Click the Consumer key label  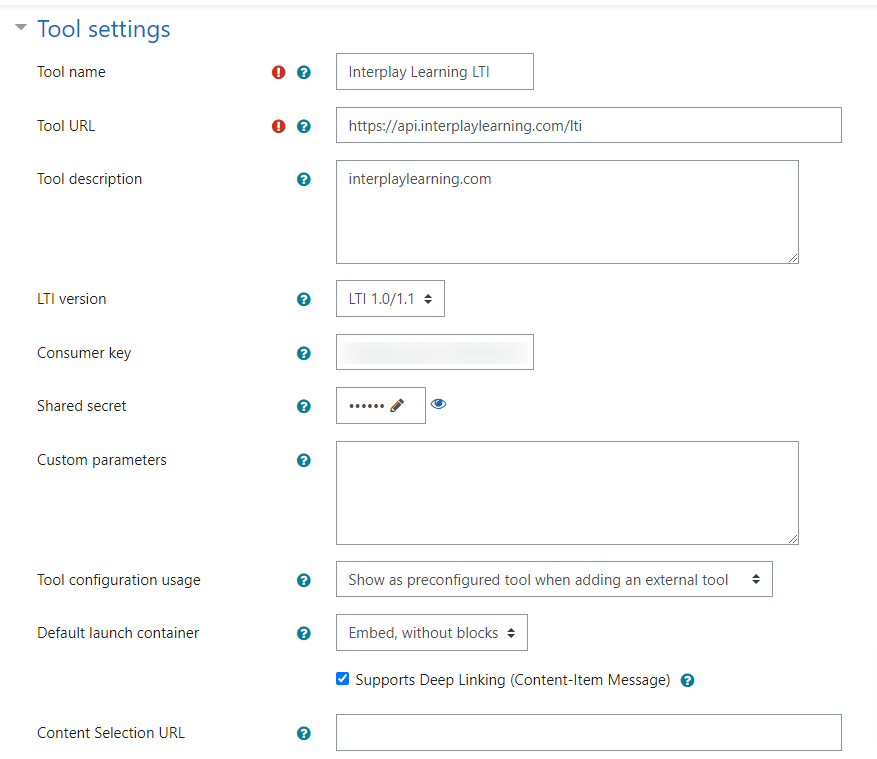84,353
